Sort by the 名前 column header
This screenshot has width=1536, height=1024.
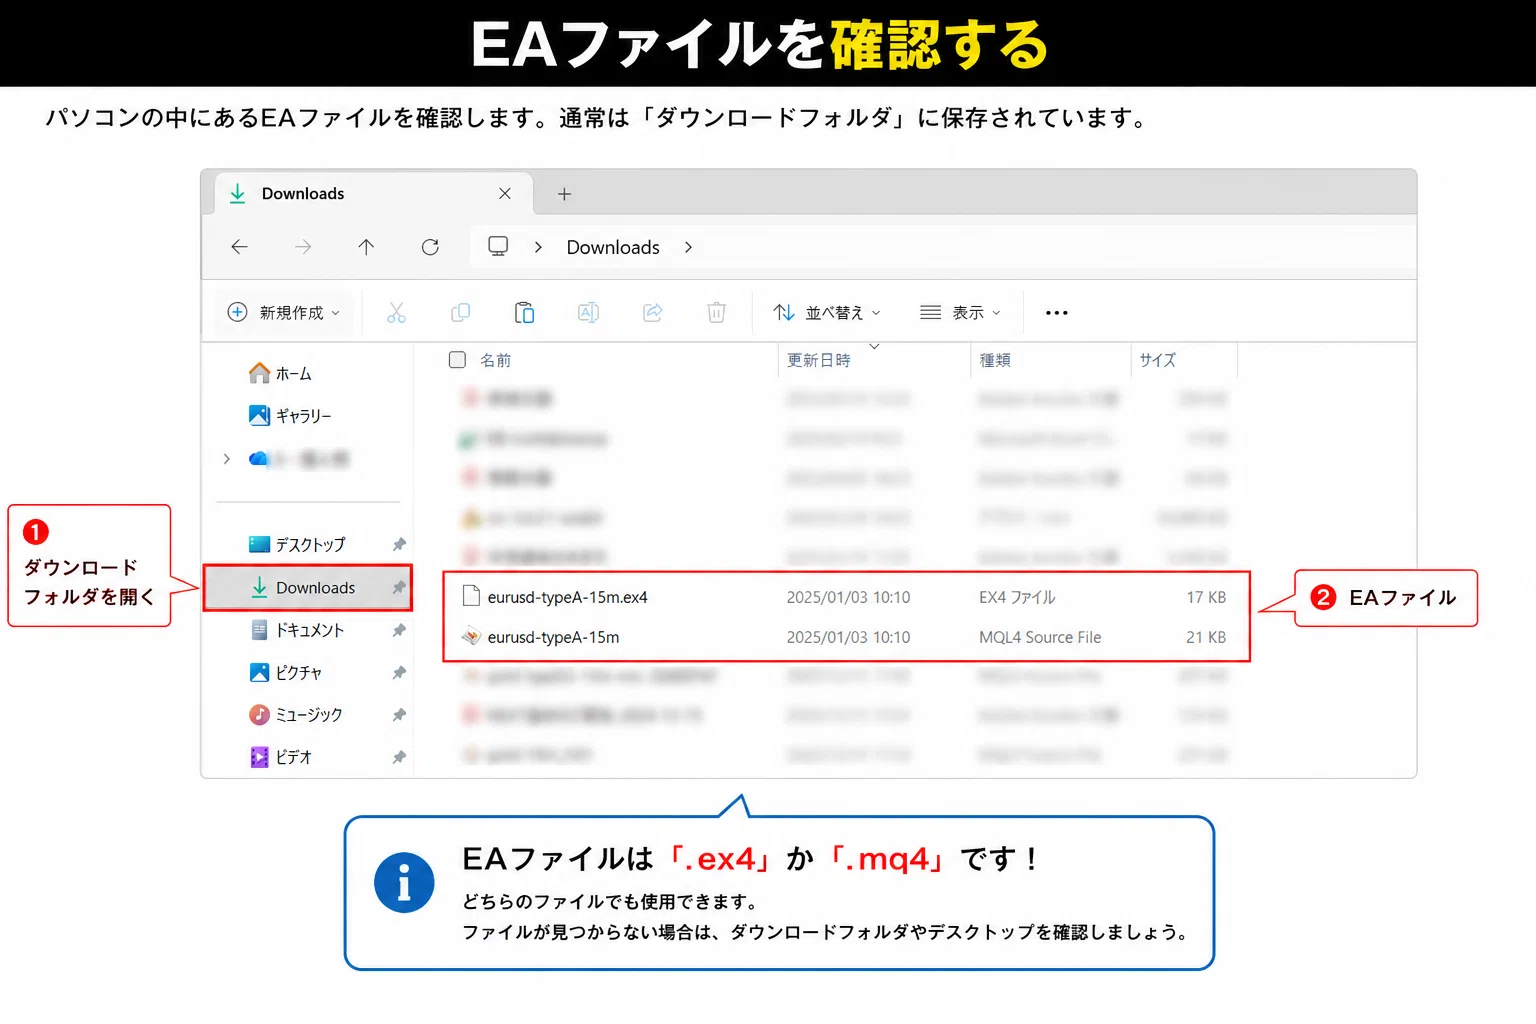[495, 360]
